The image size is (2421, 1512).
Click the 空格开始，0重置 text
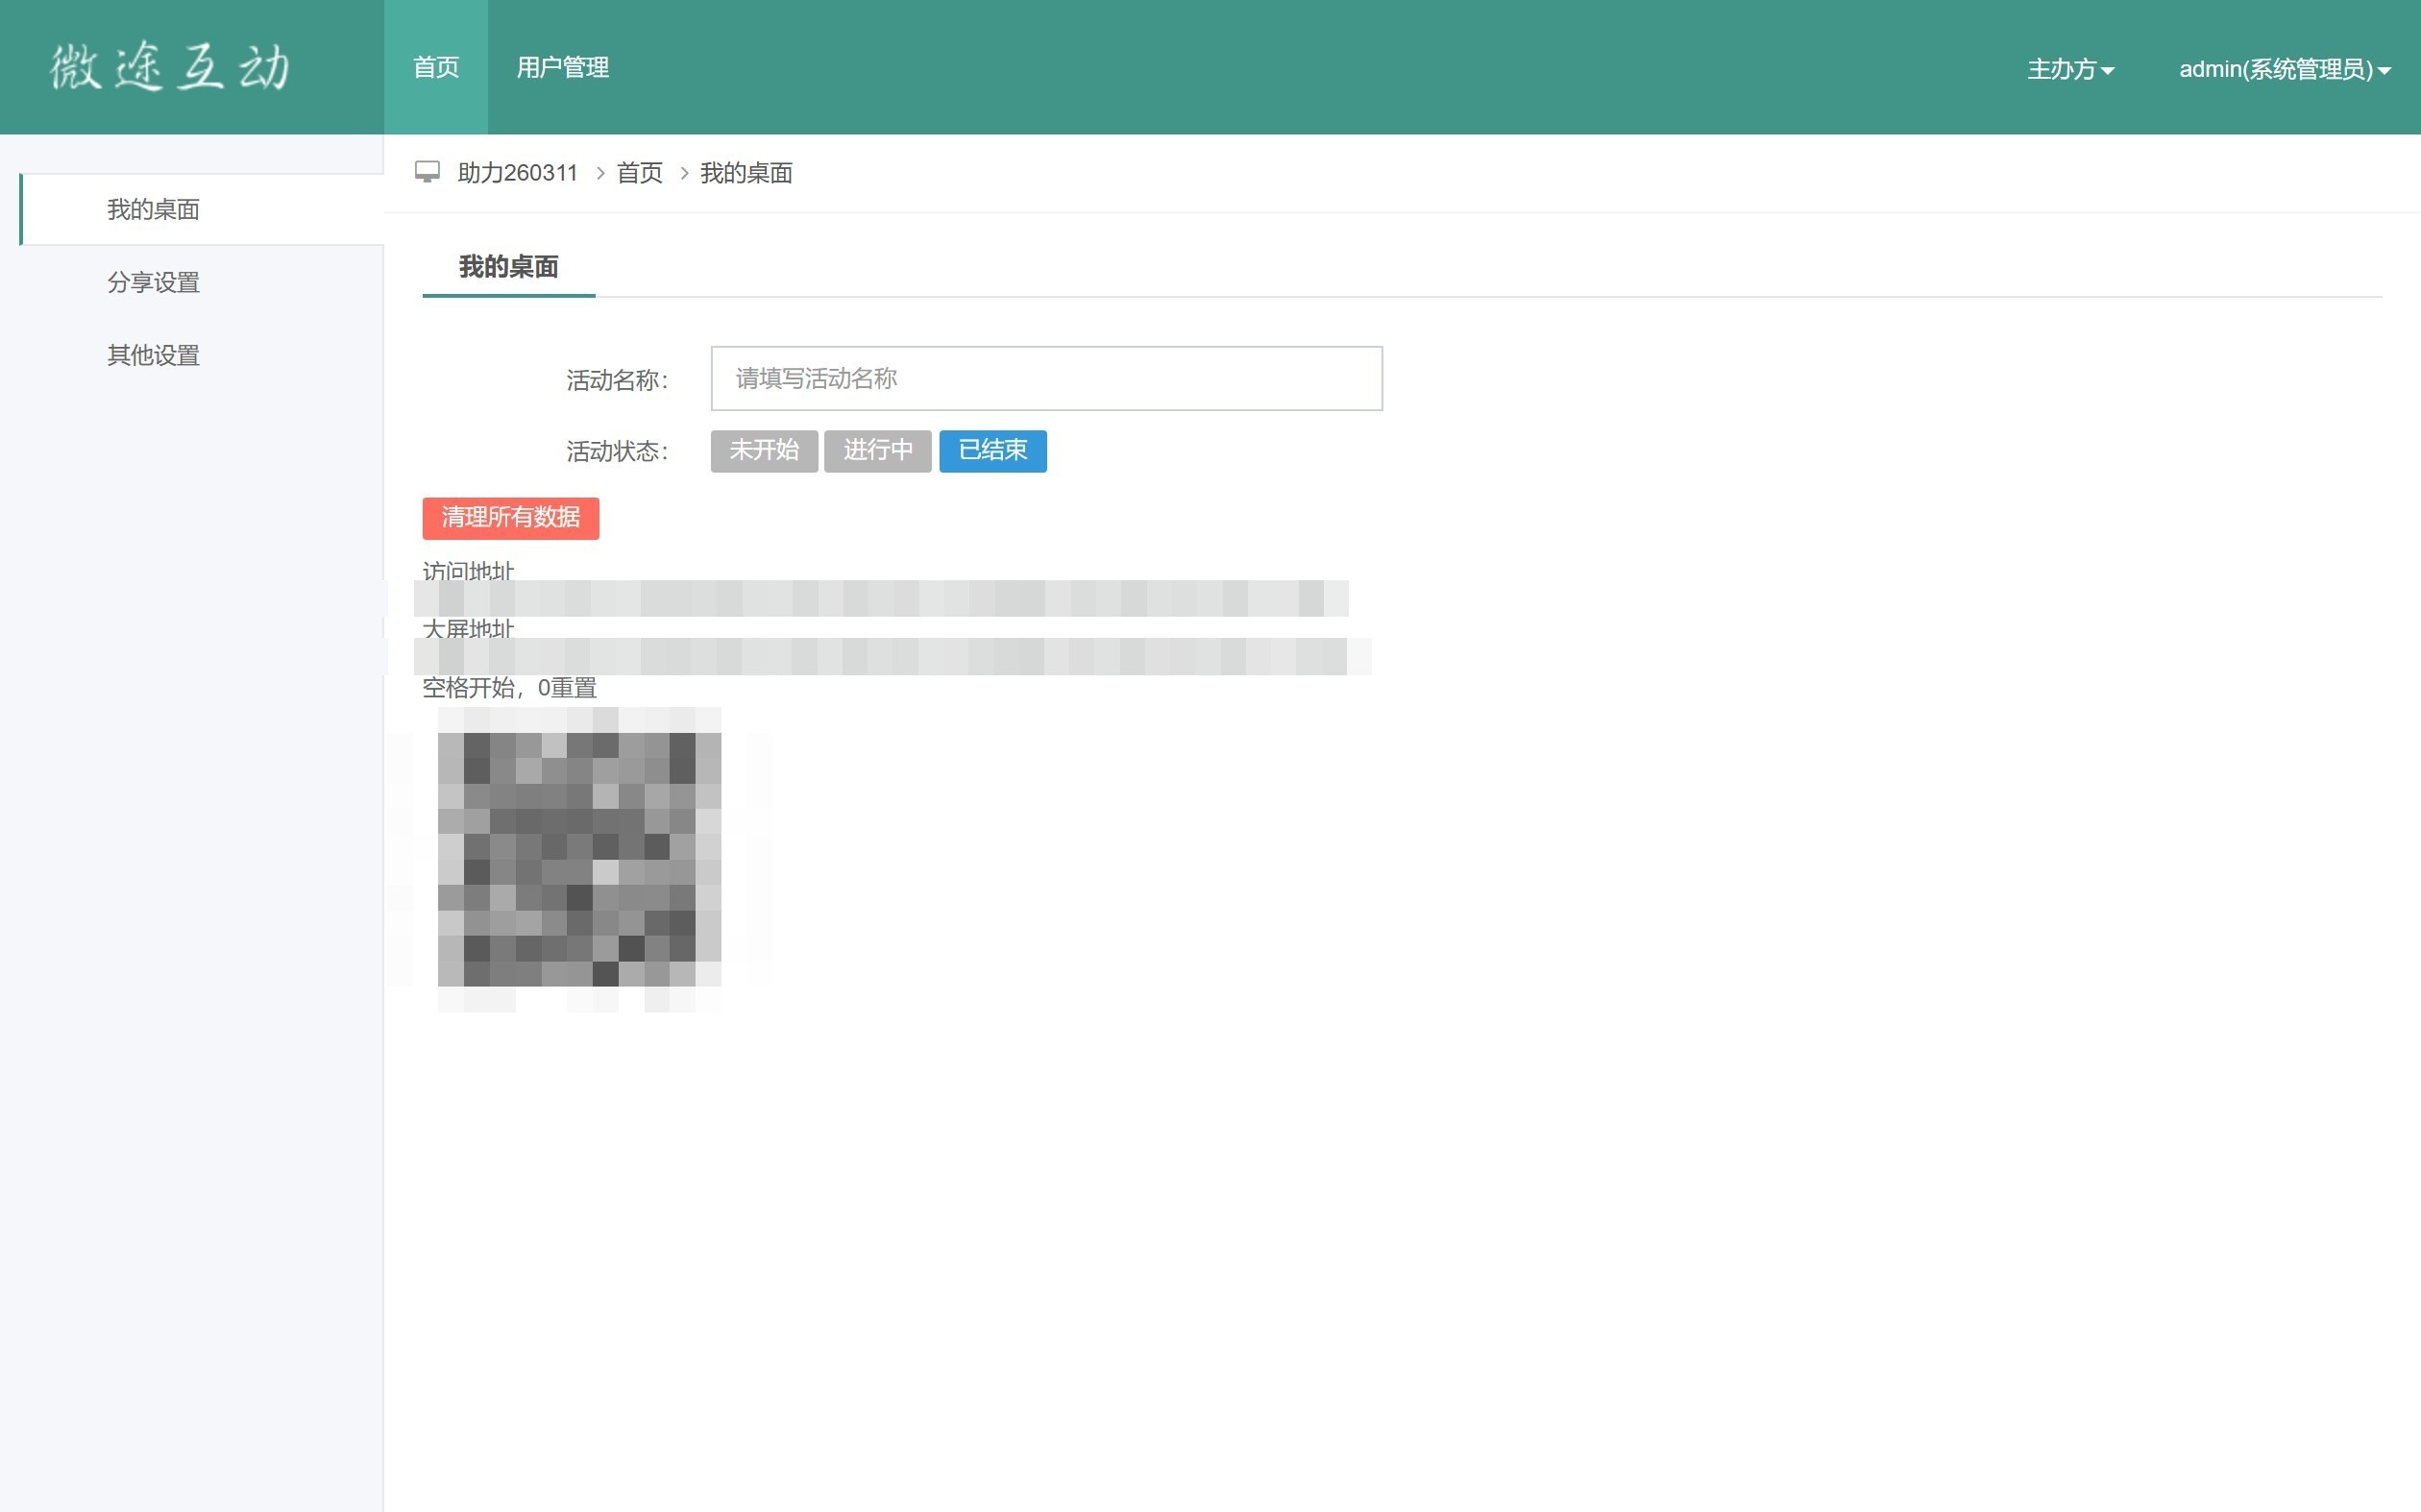pos(509,688)
